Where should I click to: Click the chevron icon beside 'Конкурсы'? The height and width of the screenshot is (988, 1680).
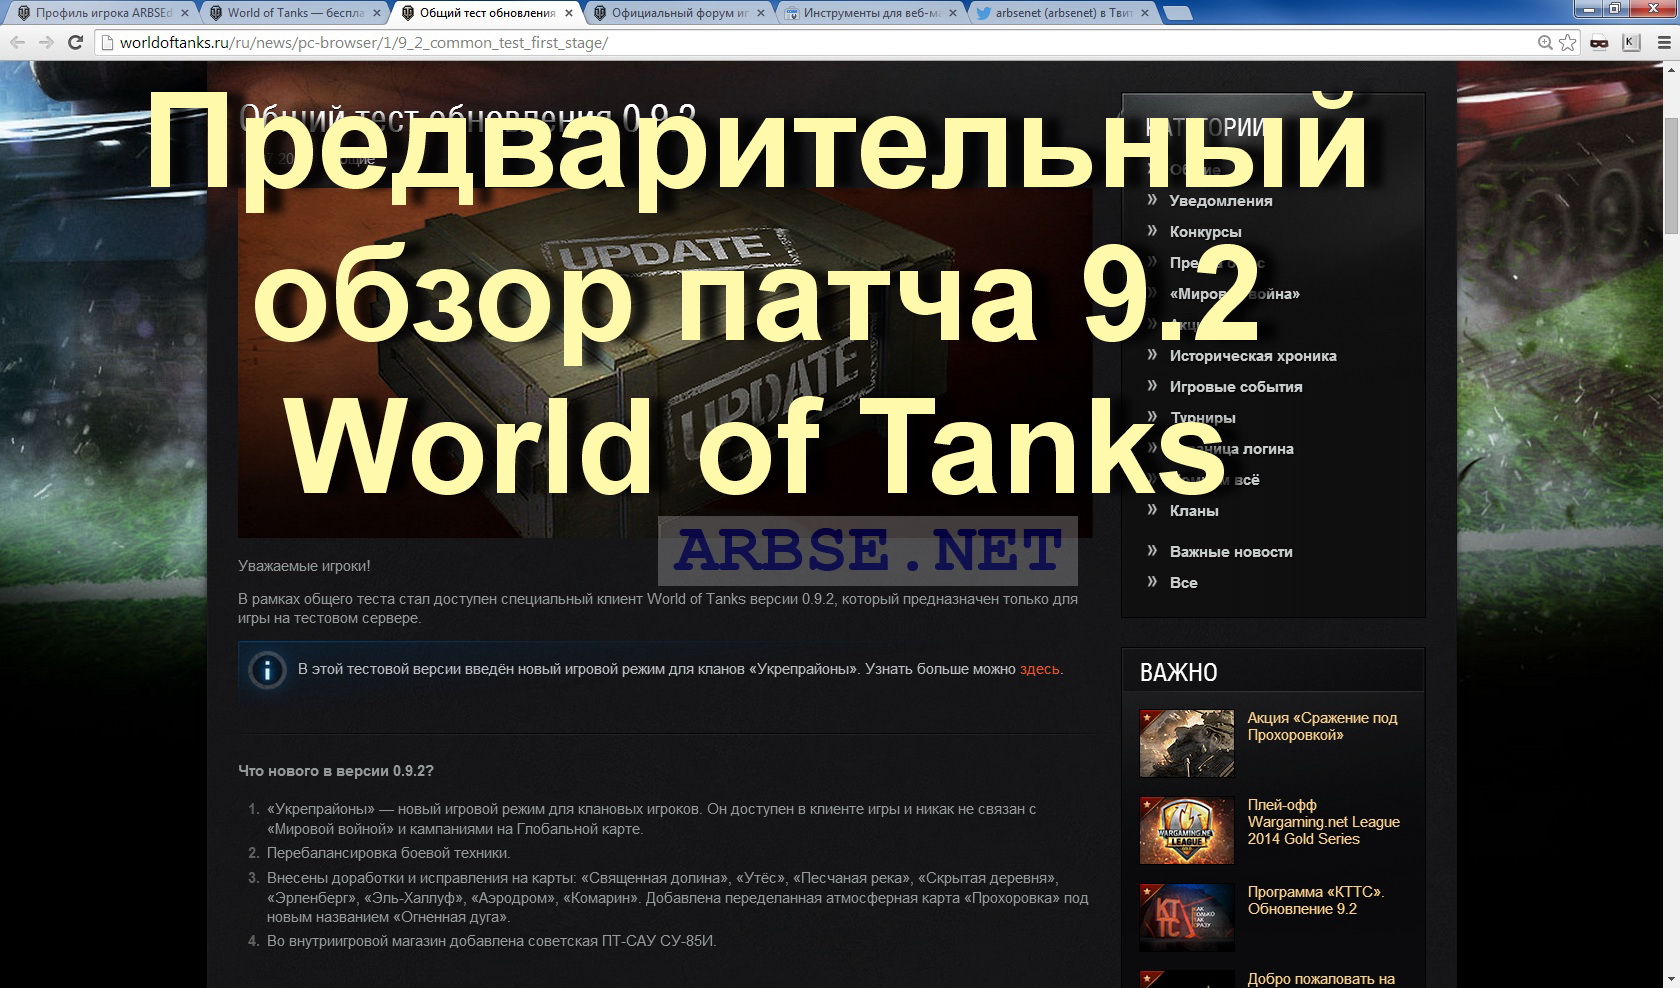pos(1152,231)
